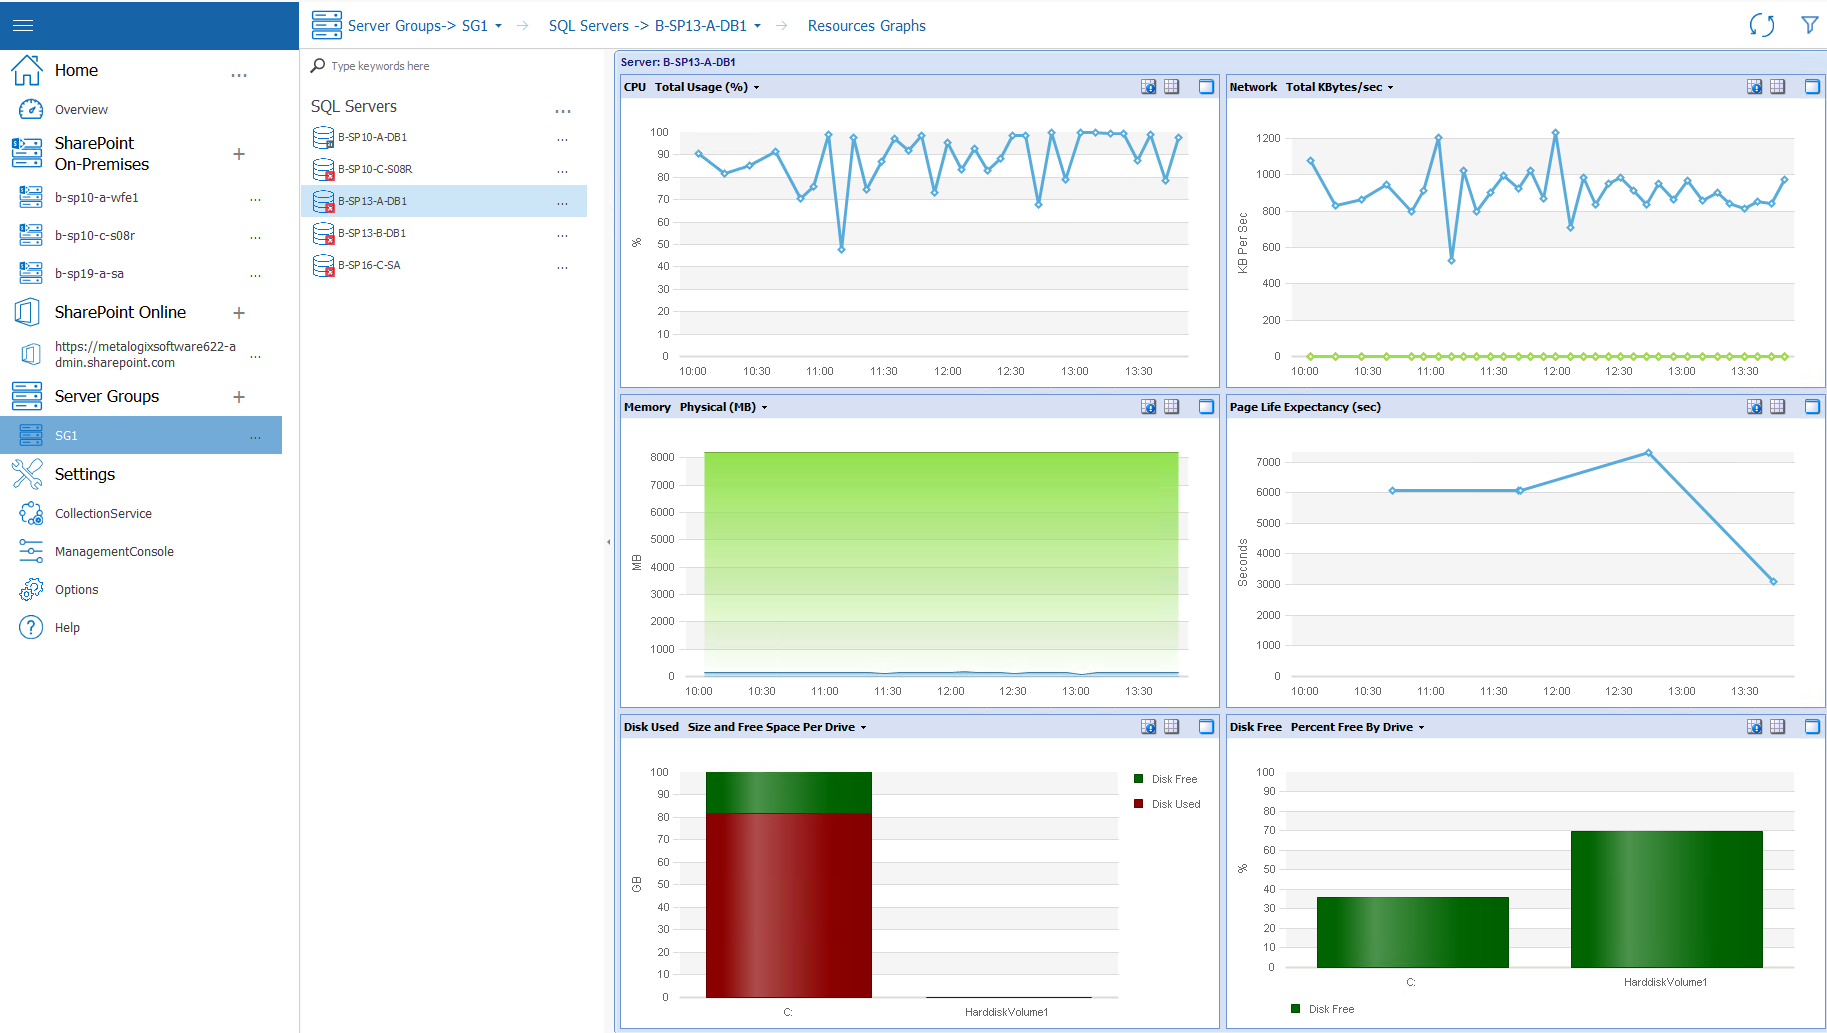
Task: Toggle maximize on Memory panel
Action: point(1206,407)
